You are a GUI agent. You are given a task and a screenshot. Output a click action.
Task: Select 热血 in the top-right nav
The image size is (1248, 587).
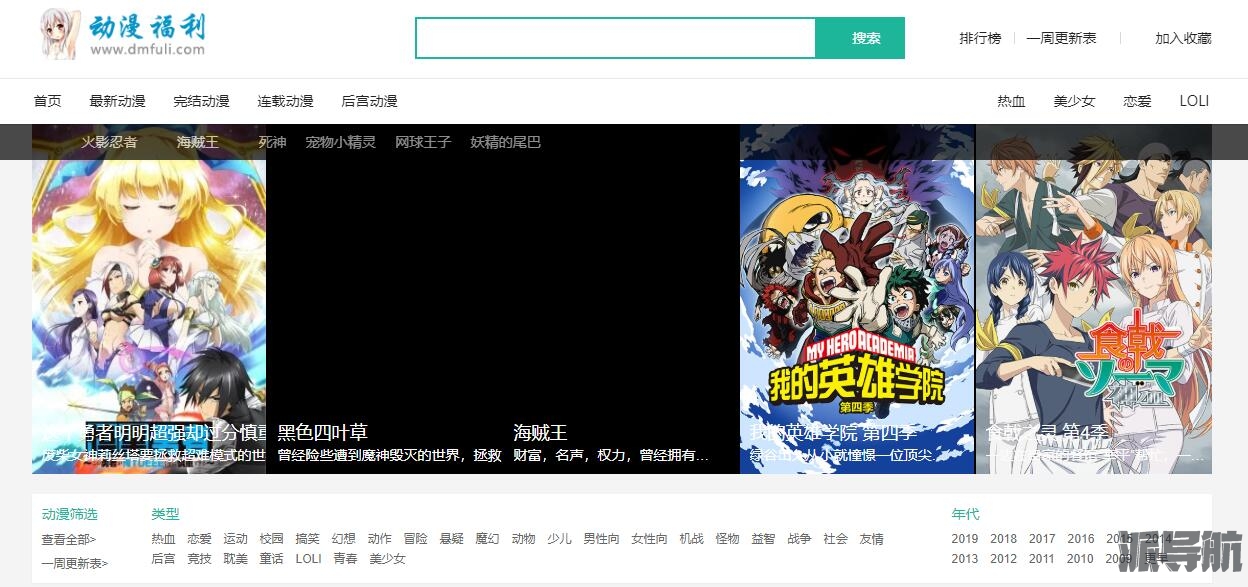point(1011,101)
